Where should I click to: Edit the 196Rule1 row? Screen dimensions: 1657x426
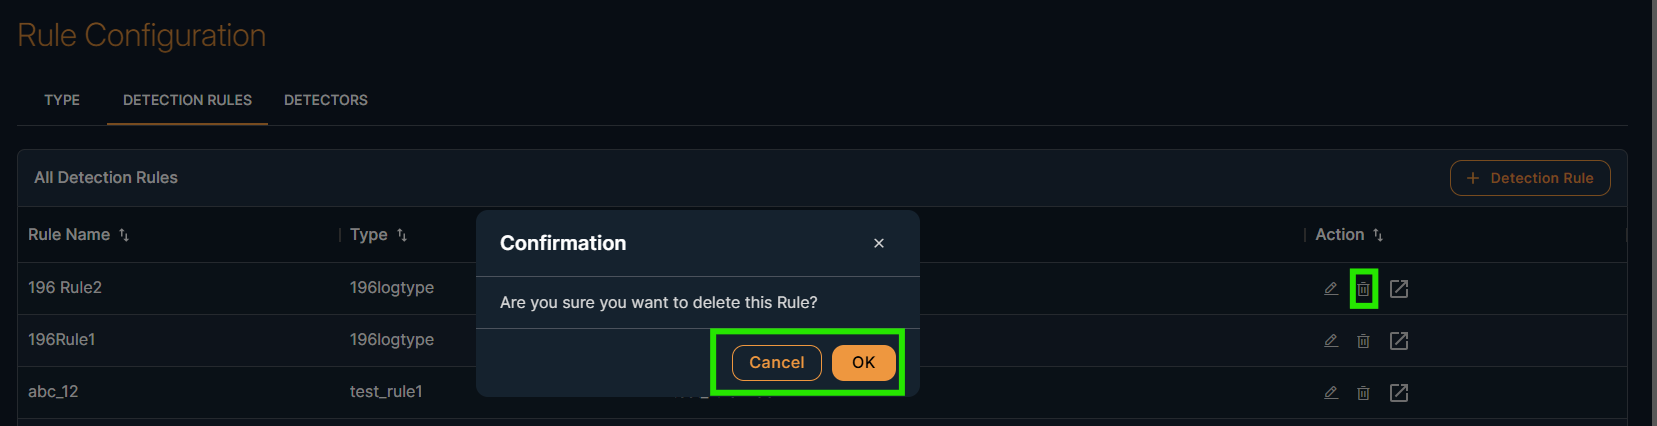(1331, 341)
